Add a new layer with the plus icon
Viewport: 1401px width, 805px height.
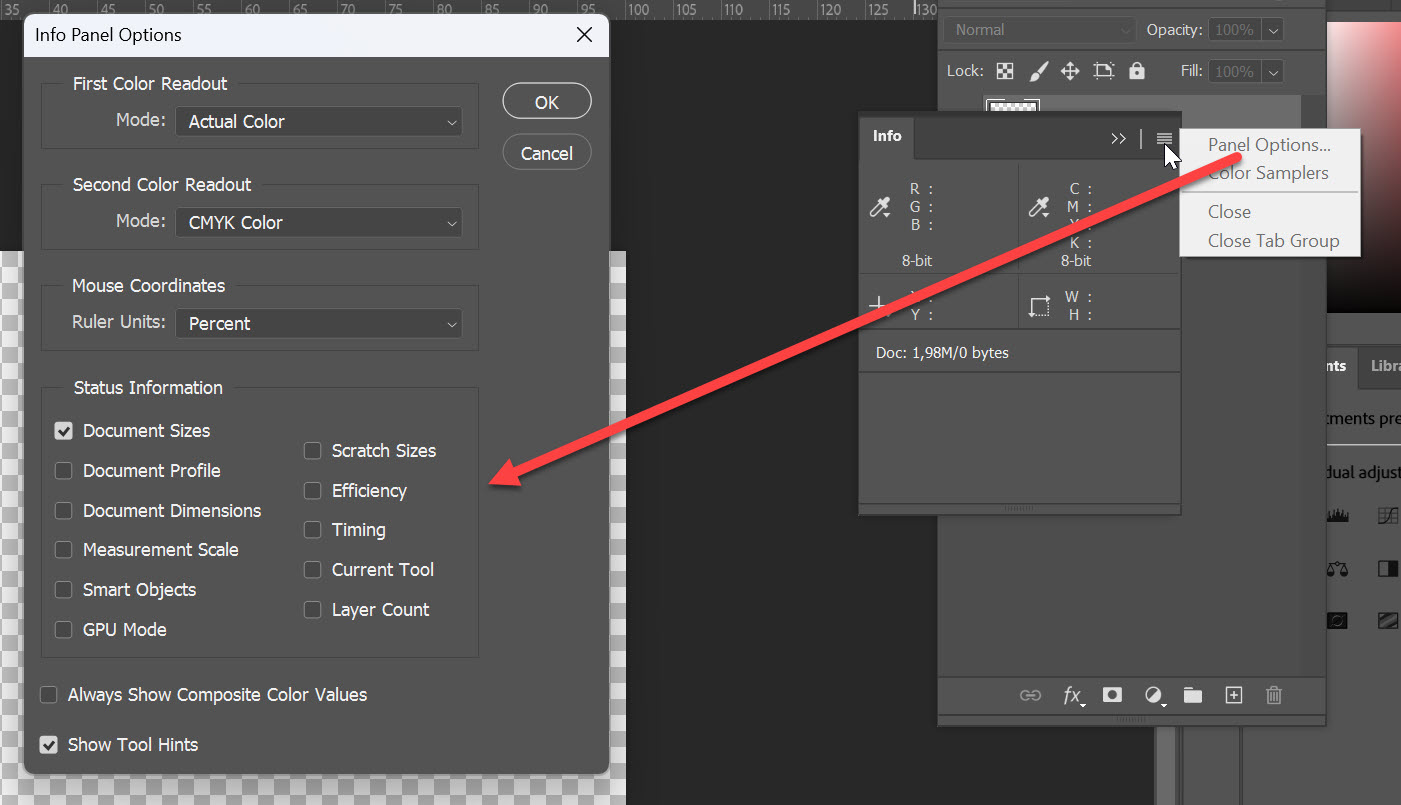1233,694
